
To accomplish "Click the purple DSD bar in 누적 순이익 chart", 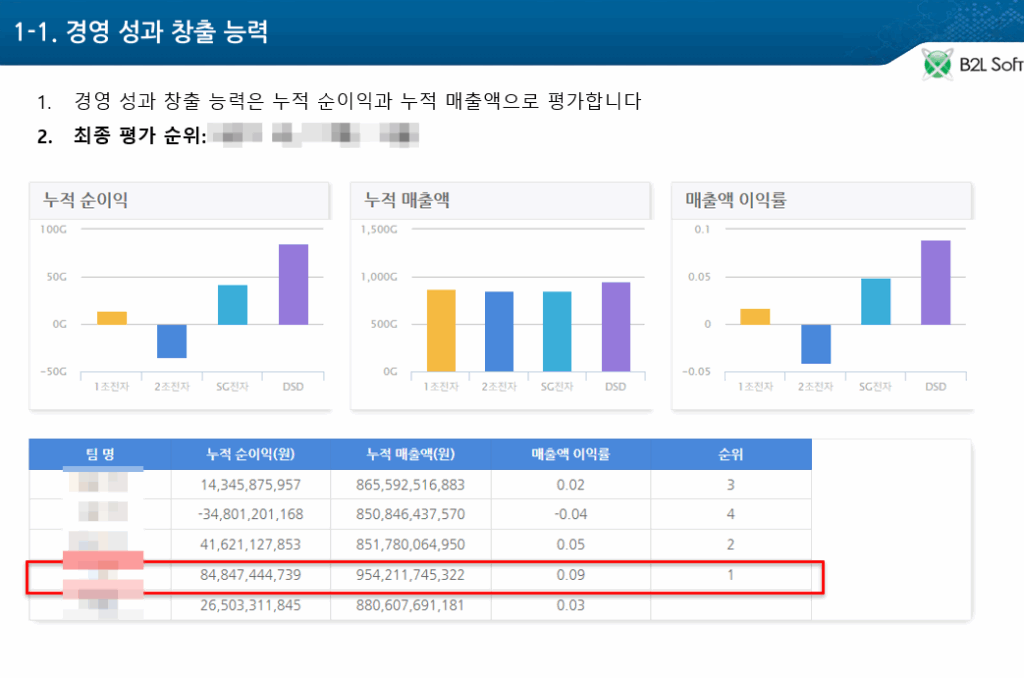I will 293,284.
